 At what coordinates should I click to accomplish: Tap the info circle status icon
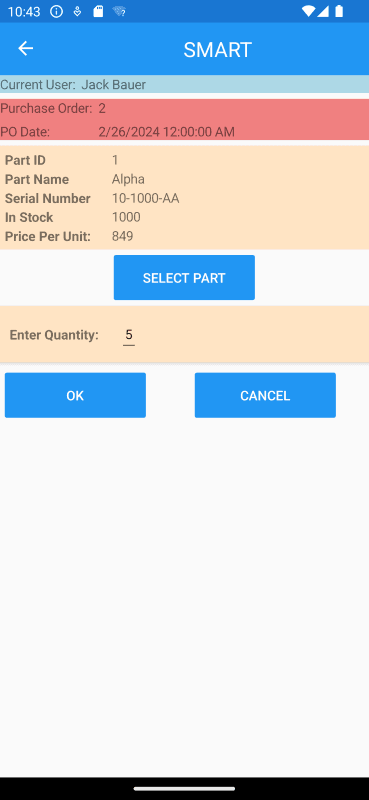coord(57,11)
